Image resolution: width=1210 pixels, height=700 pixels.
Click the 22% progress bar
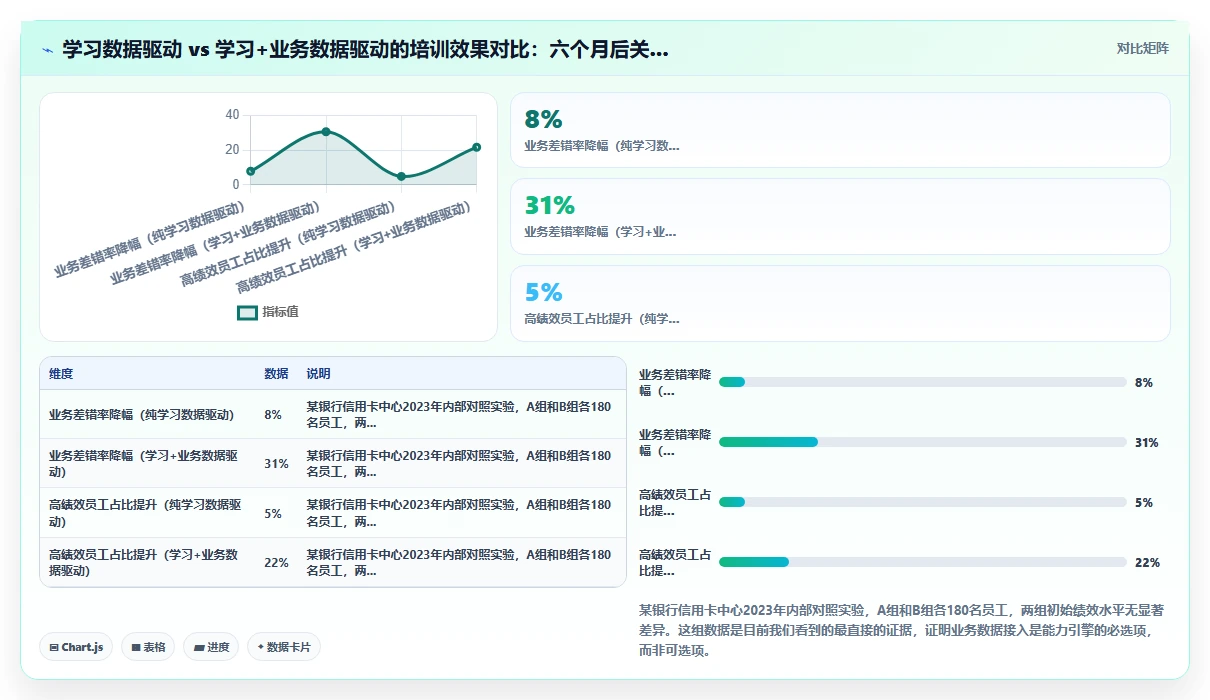[923, 562]
